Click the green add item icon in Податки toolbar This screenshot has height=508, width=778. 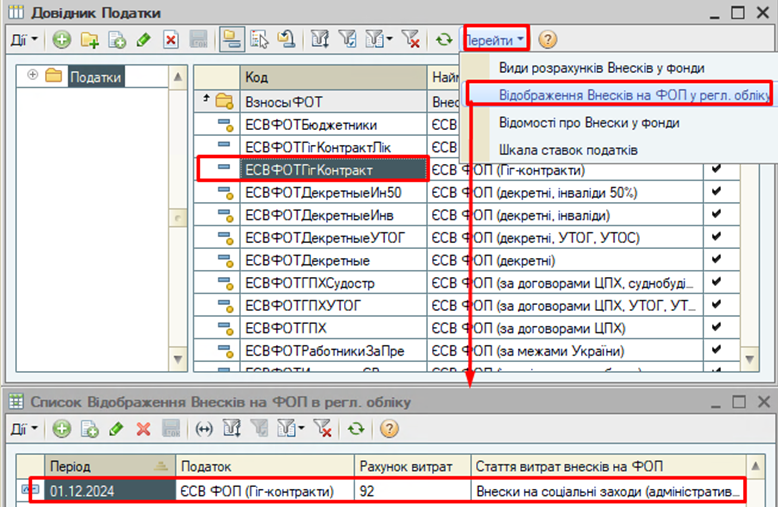62,41
